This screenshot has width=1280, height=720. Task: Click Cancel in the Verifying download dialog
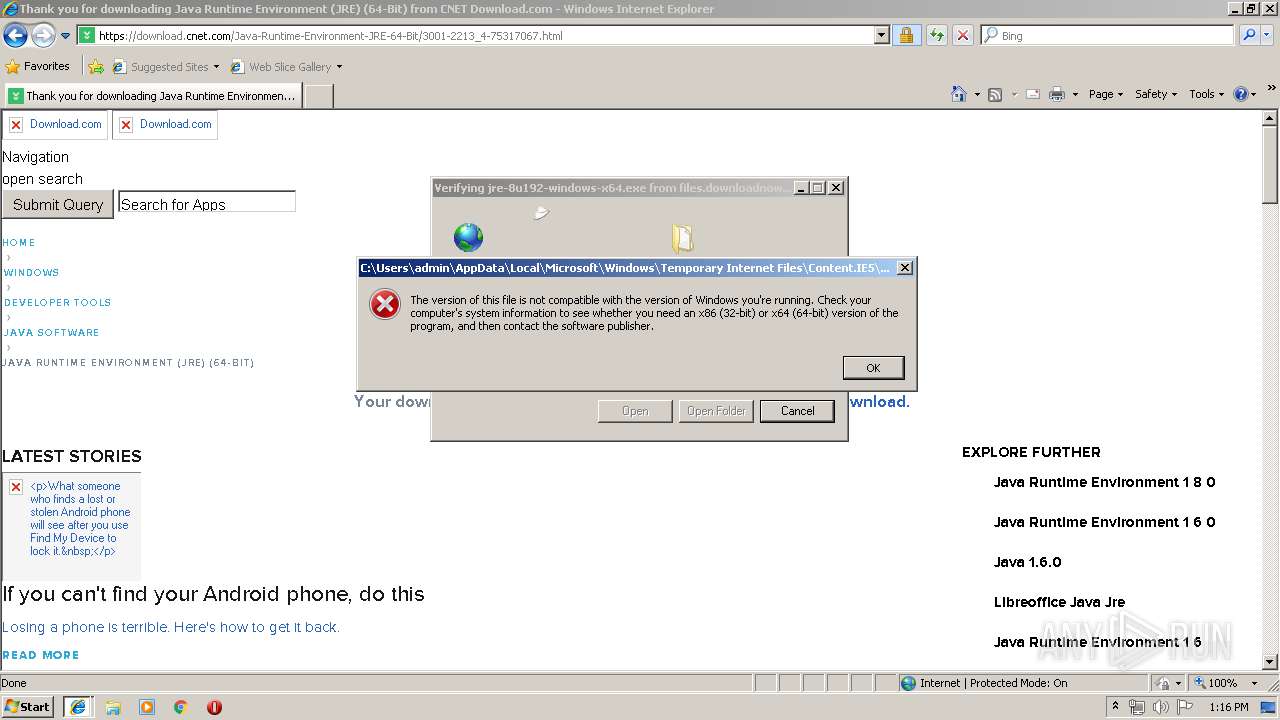click(797, 411)
